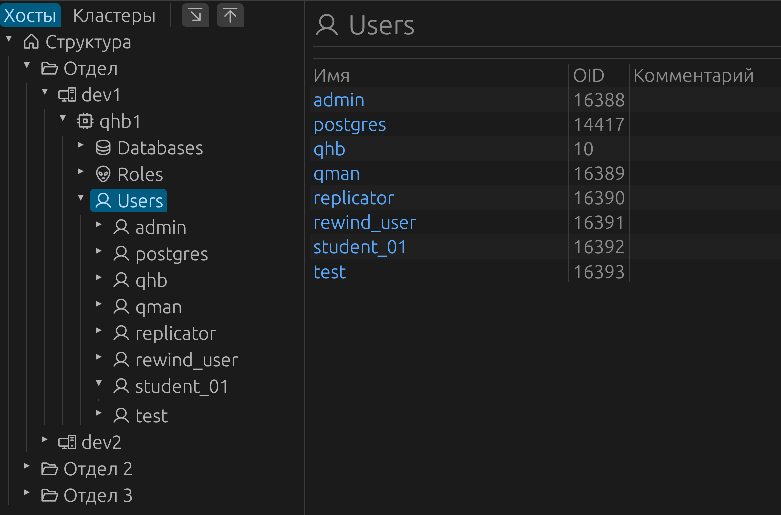Click the collapse-to-top arrow icon in toolbar
This screenshot has width=781, height=515.
click(230, 15)
